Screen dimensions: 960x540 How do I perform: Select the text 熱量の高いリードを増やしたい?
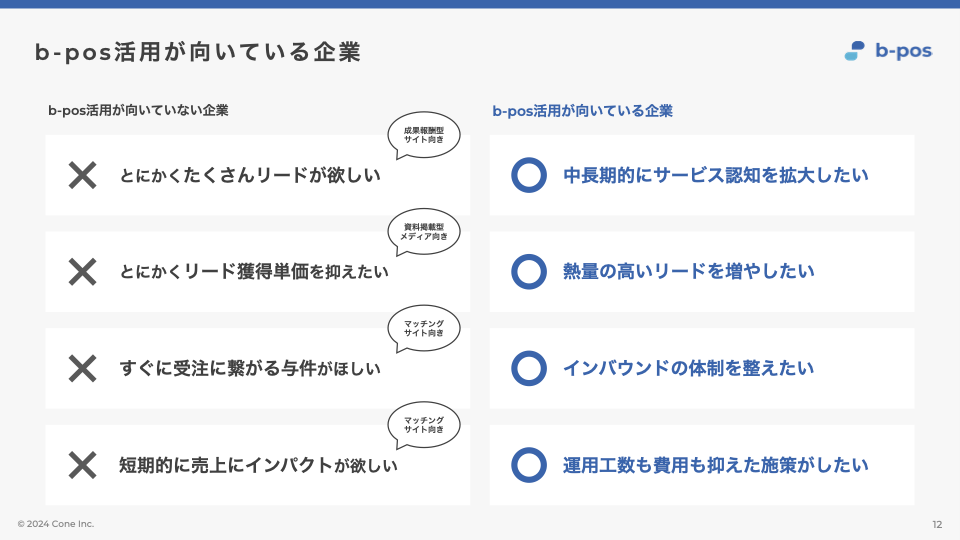(x=689, y=272)
